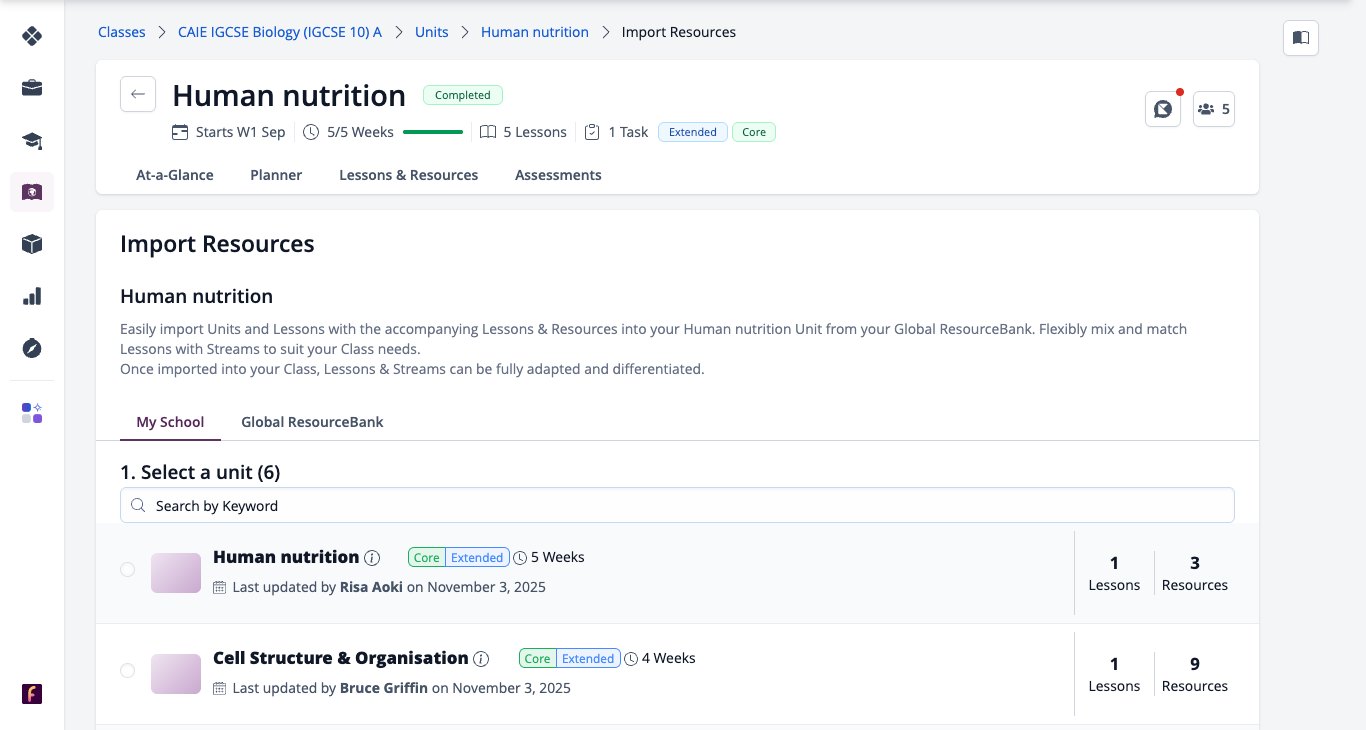This screenshot has height=730, width=1366.
Task: Switch to the At-a-Glance tab
Action: pyautogui.click(x=175, y=175)
